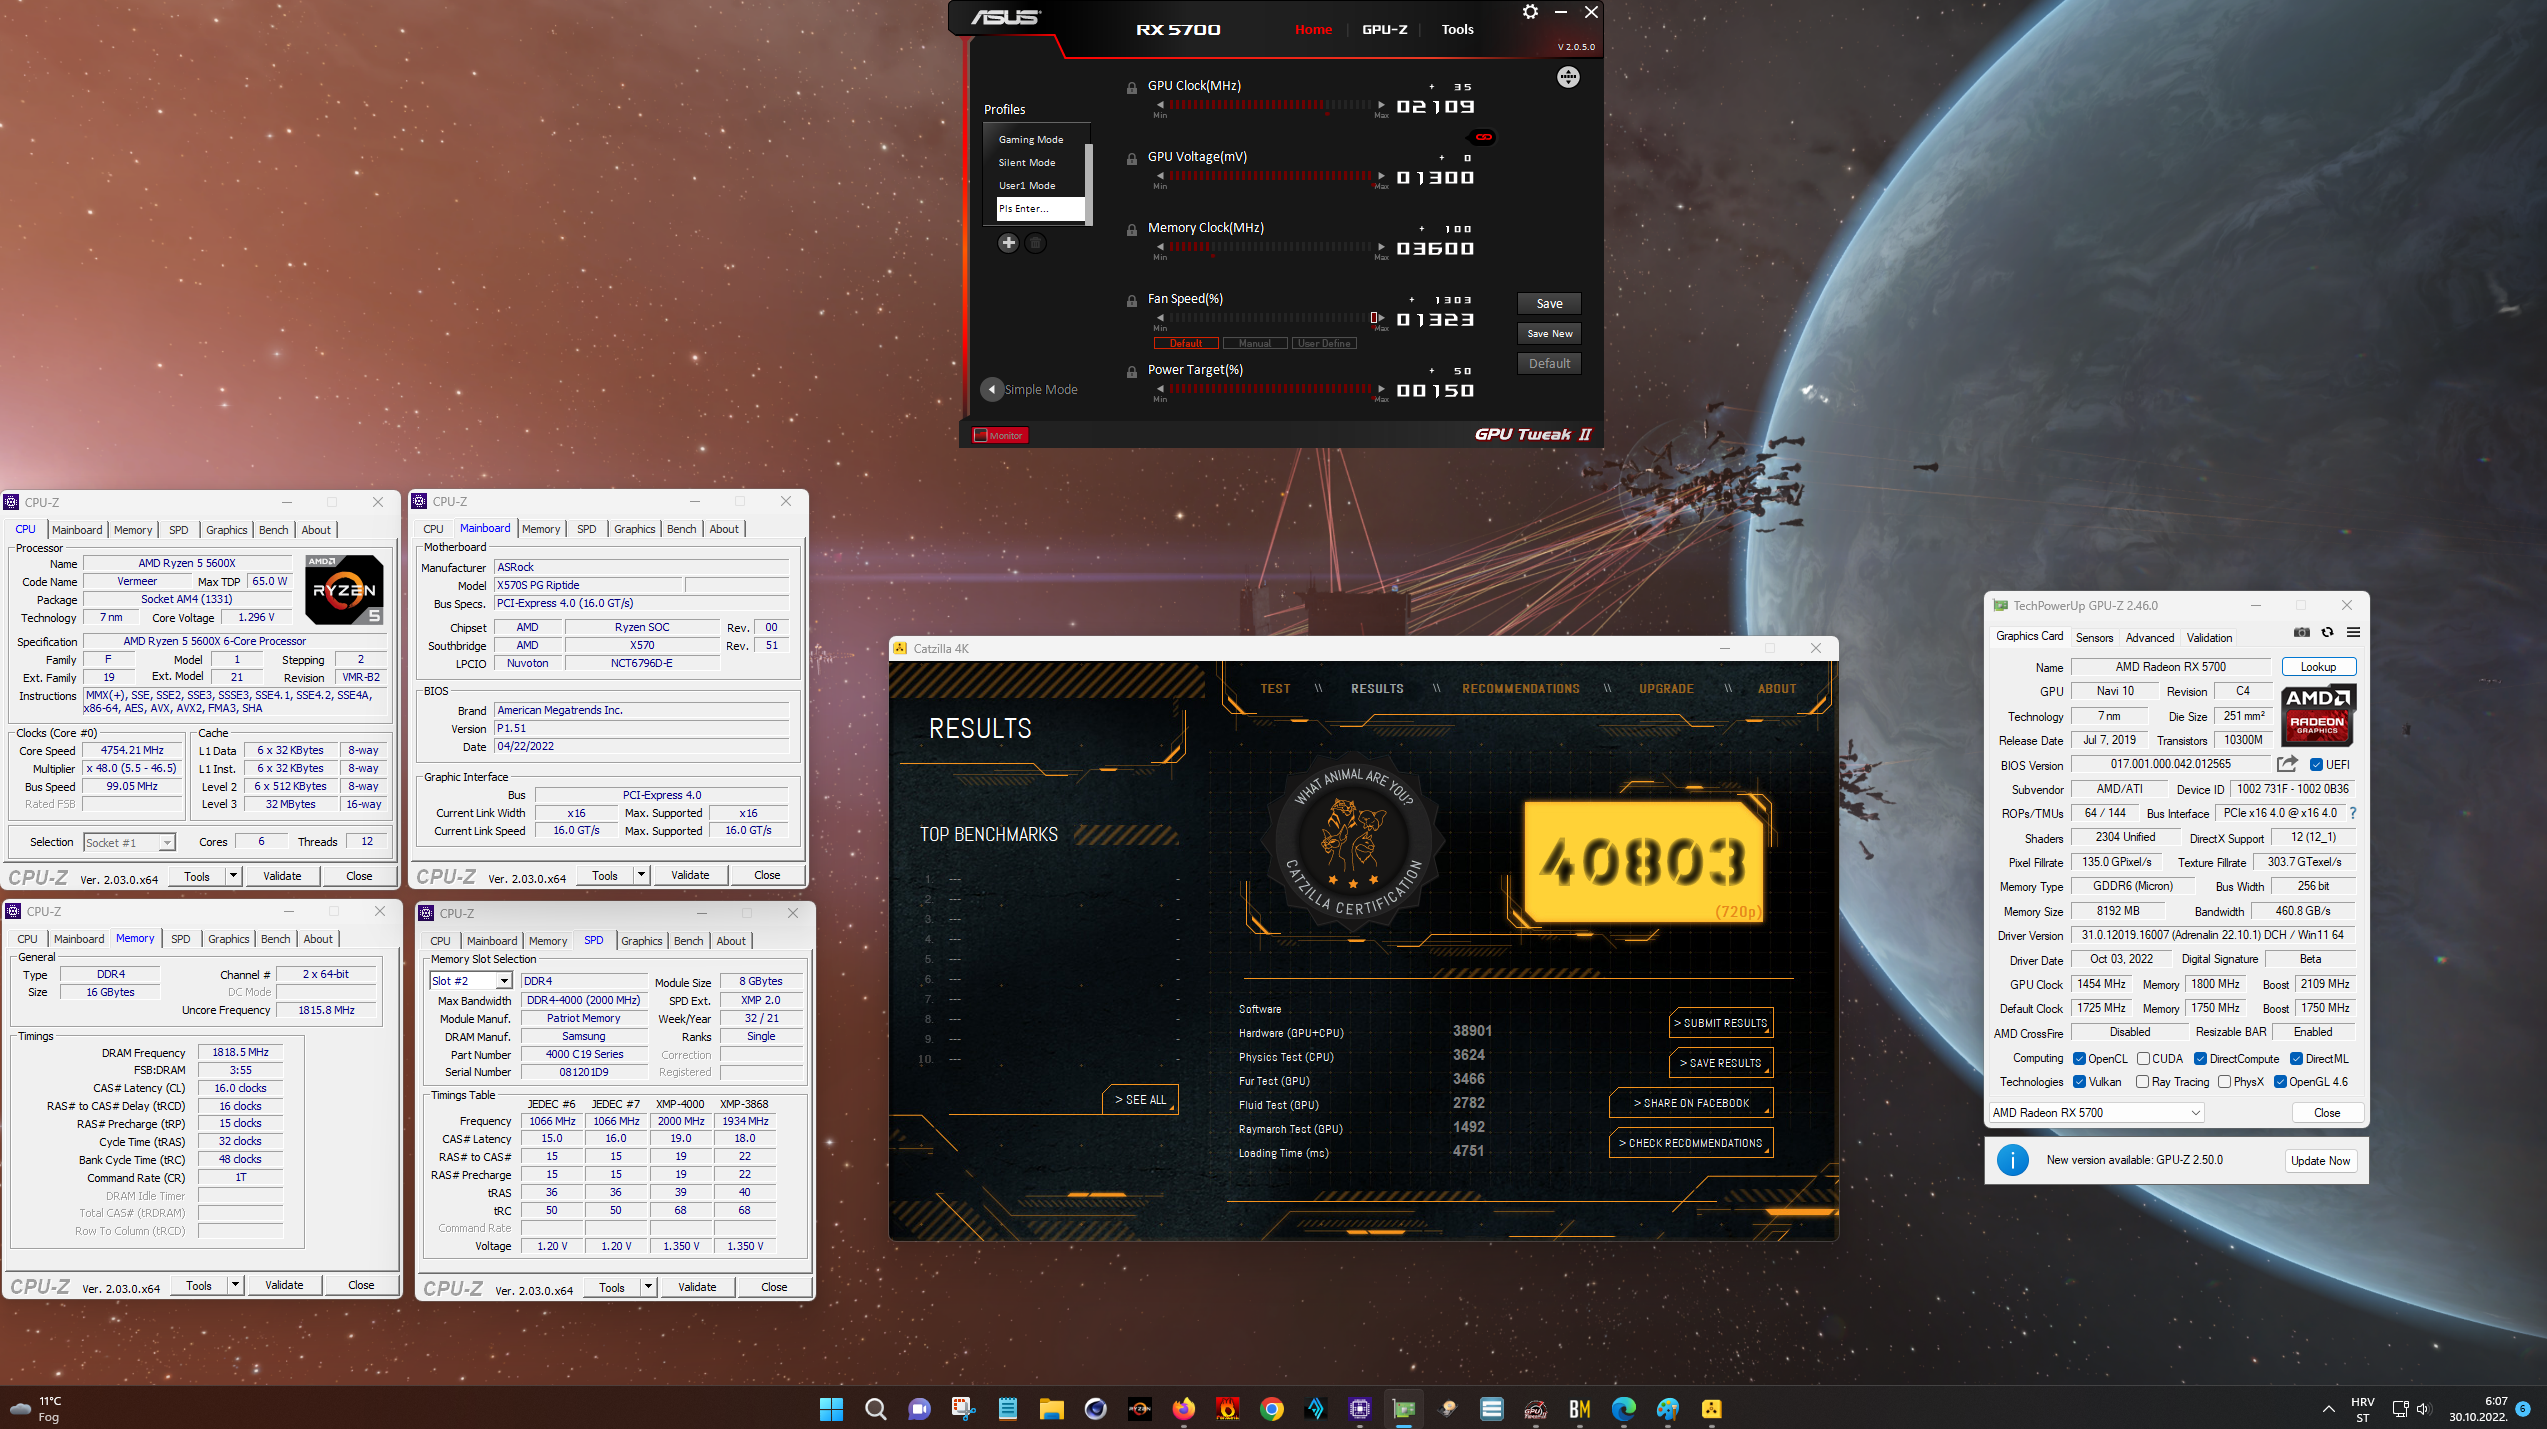This screenshot has width=2547, height=1429.
Task: Open Microsoft Edge from taskbar
Action: [x=1624, y=1409]
